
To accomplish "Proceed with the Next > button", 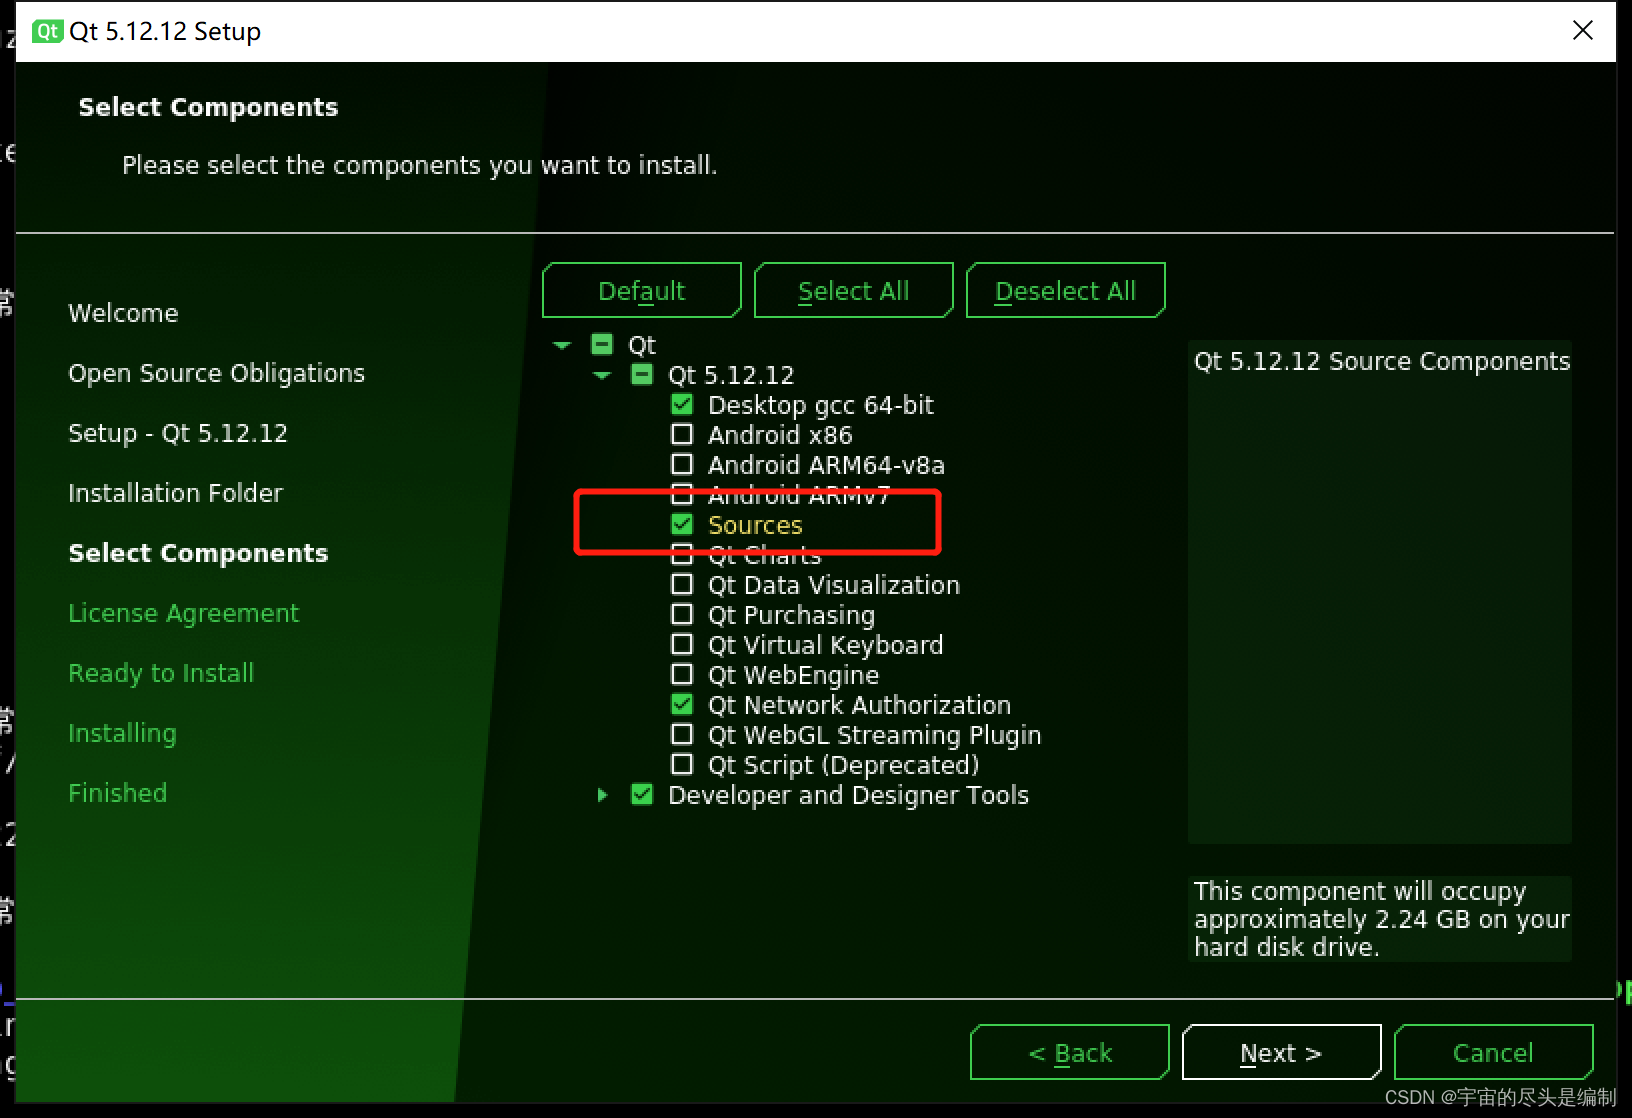I will coord(1282,1053).
